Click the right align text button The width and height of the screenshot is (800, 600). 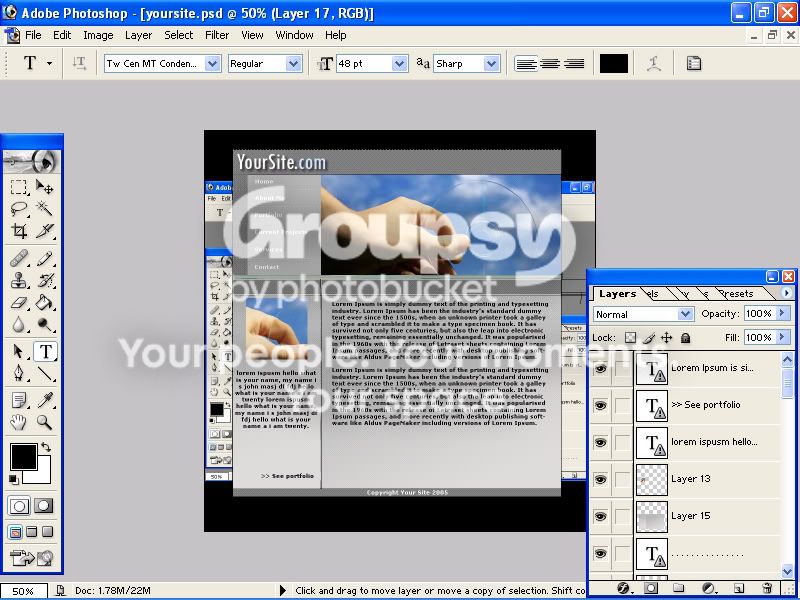pos(574,64)
